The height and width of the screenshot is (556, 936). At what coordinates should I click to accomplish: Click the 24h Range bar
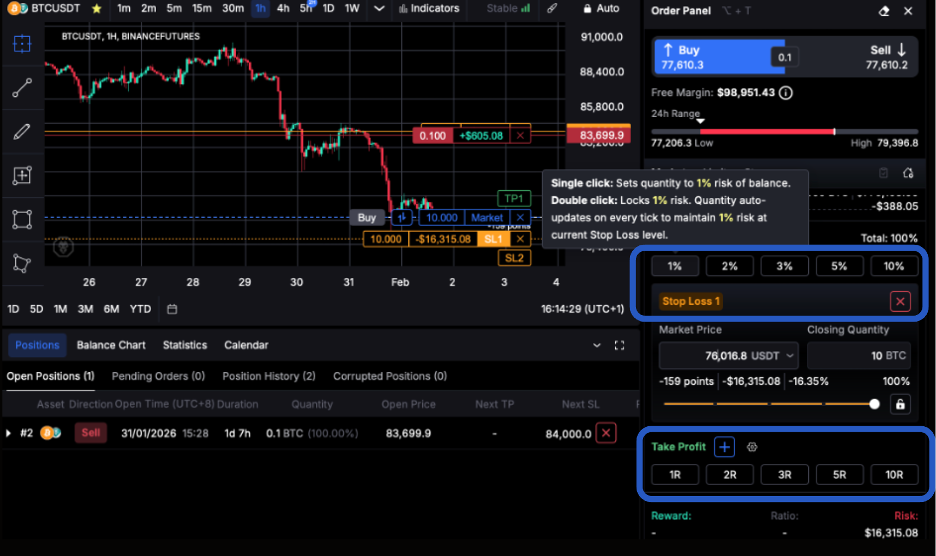(x=784, y=131)
